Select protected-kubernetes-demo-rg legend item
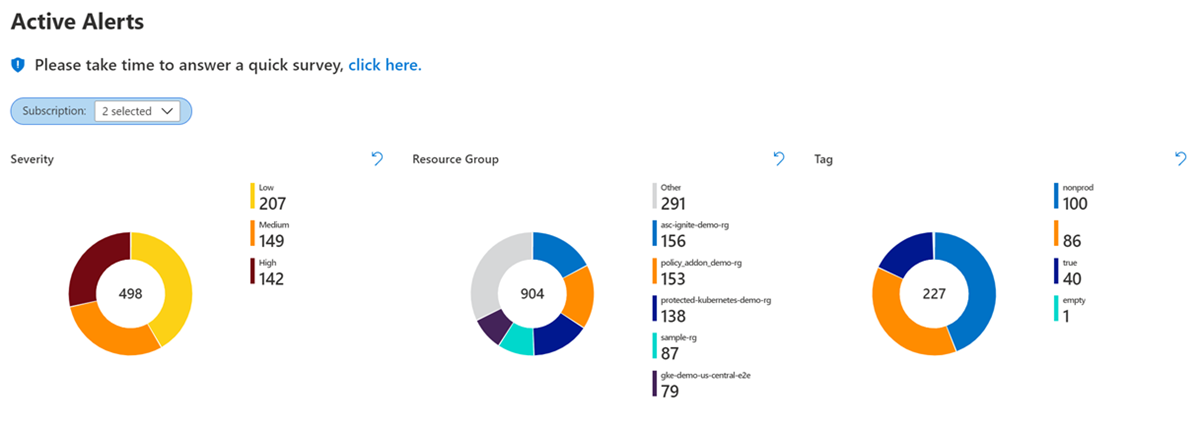 click(712, 310)
